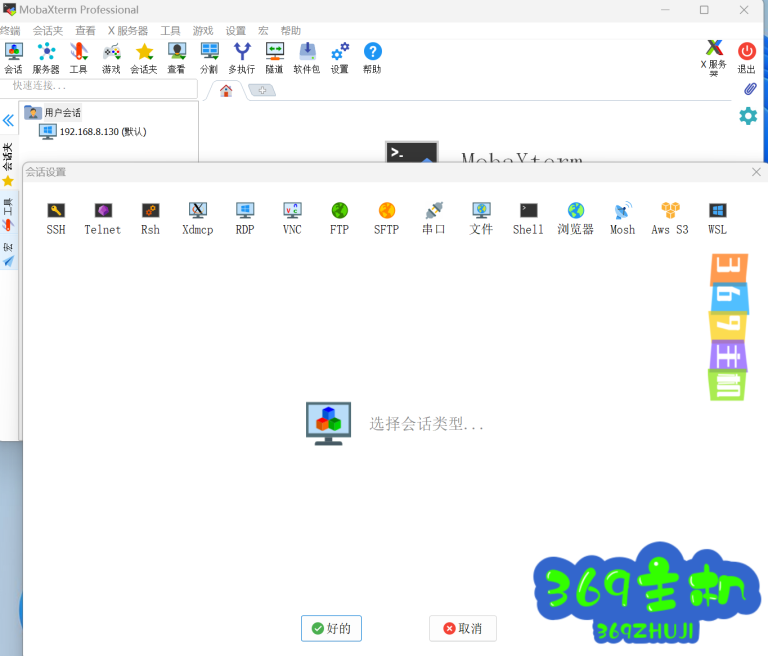Click the teal gear icon on right
768x656 pixels.
tap(748, 116)
